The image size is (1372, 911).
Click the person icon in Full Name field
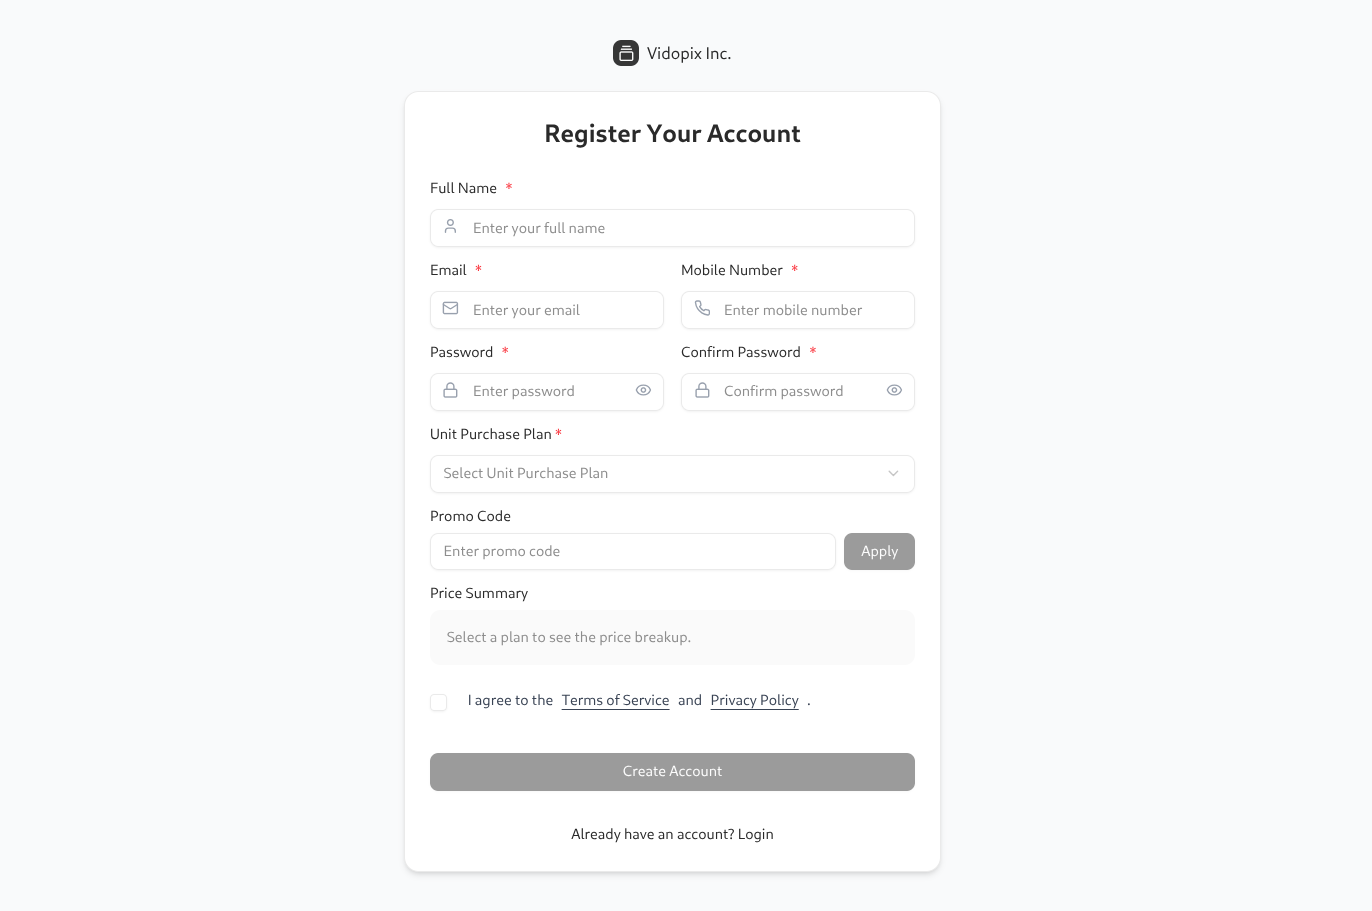[x=450, y=228]
